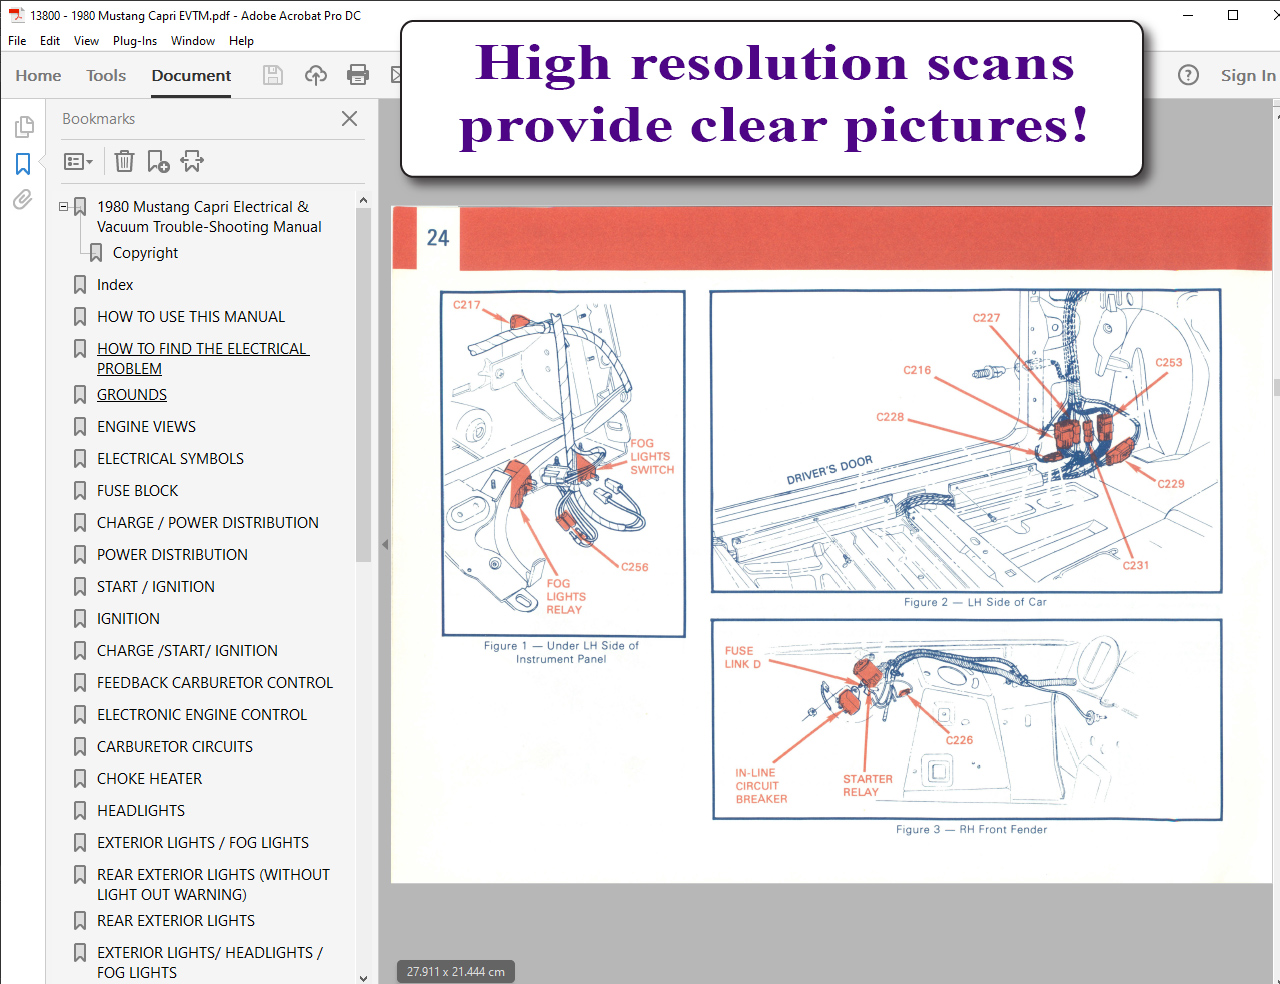Open ELECTRONIC ENGINE CONTROL bookmark

tap(202, 715)
